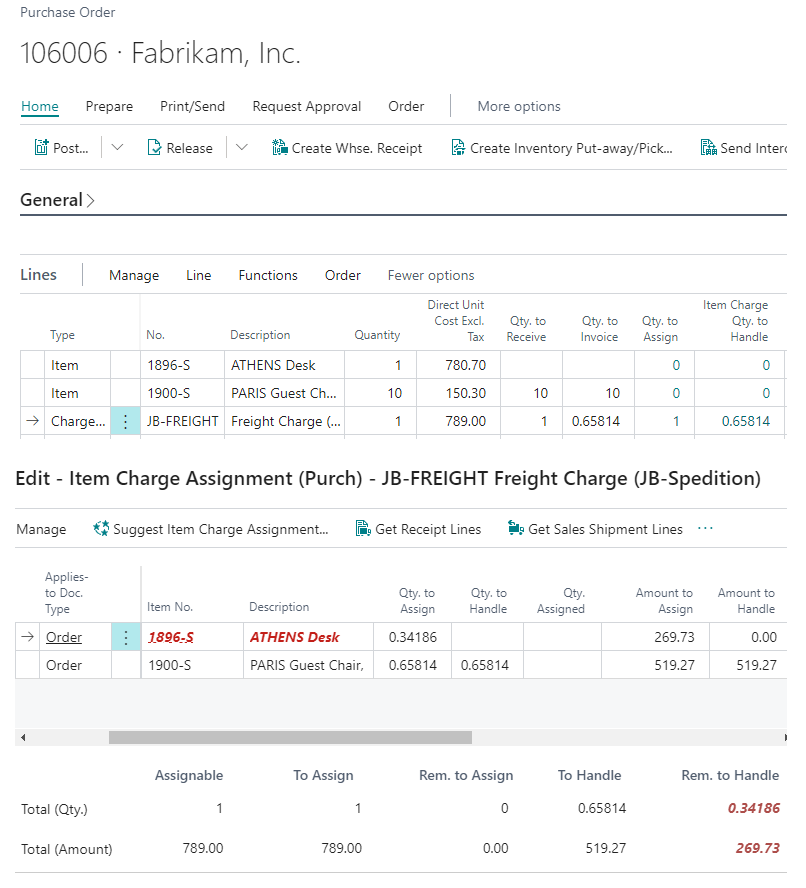Click the Get Sales Shipment Lines icon
This screenshot has width=806, height=888.
click(x=516, y=528)
